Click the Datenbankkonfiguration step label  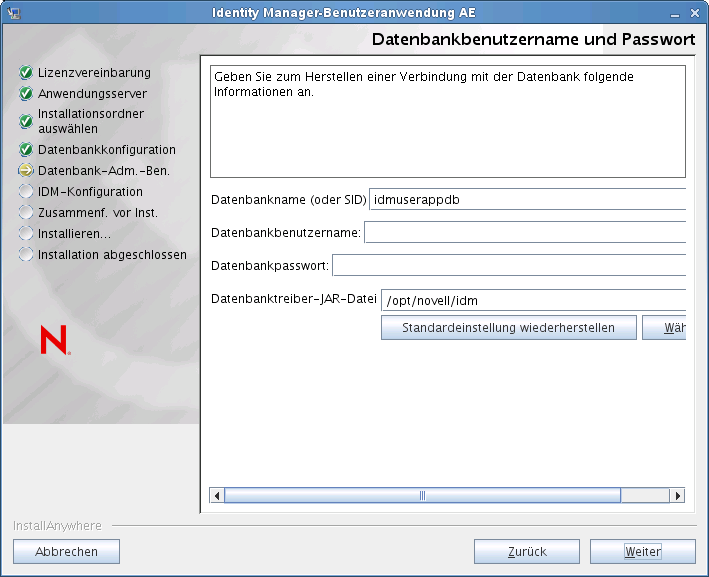[x=107, y=150]
